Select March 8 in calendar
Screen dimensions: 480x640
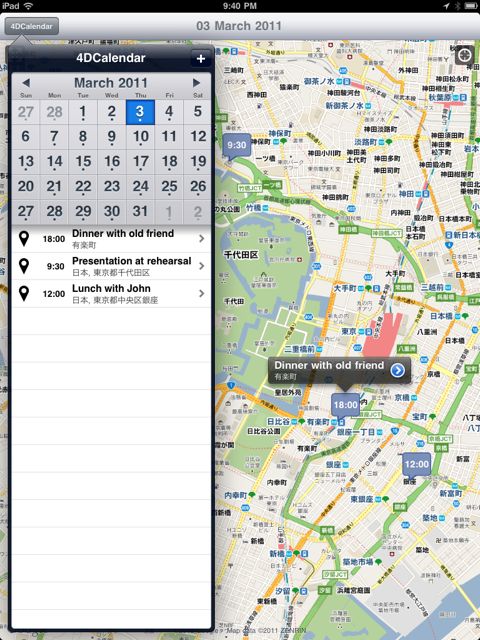(x=83, y=137)
